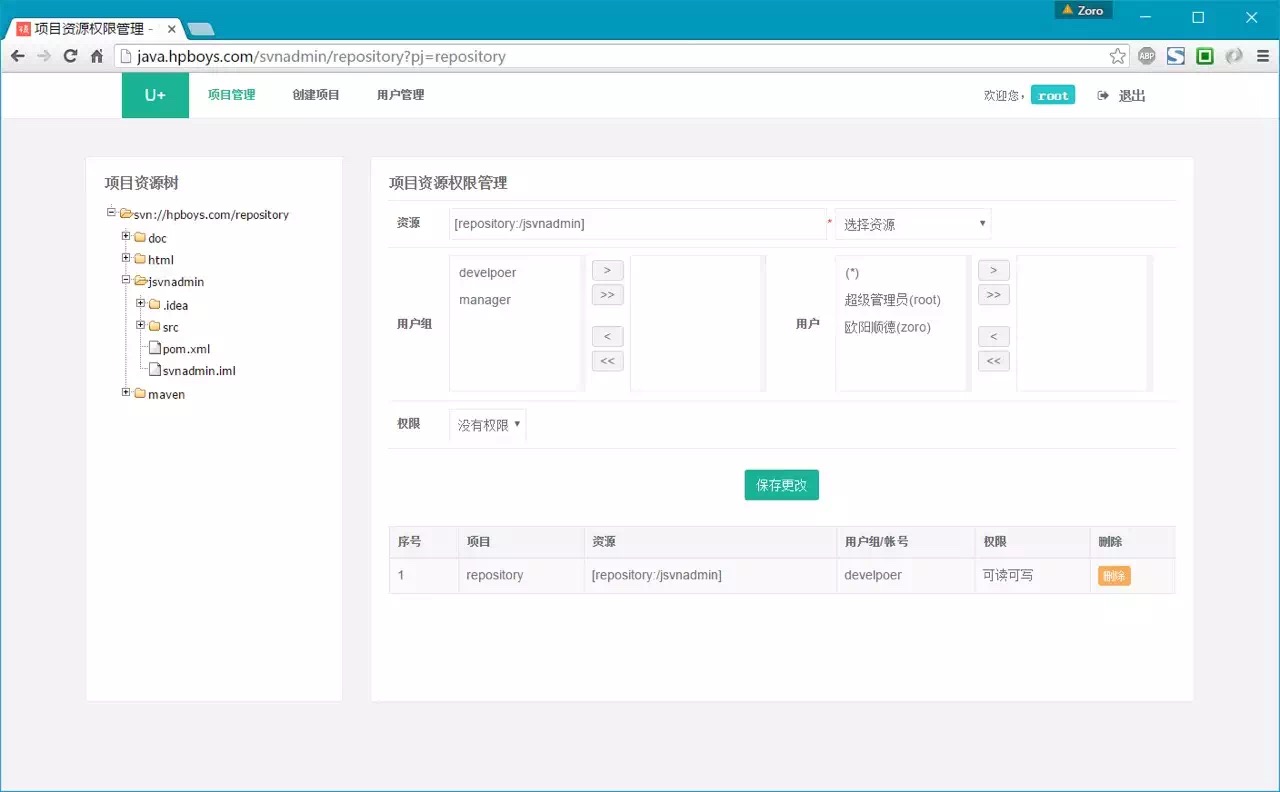The height and width of the screenshot is (792, 1280).
Task: Click repository cell in table row
Action: (x=521, y=575)
